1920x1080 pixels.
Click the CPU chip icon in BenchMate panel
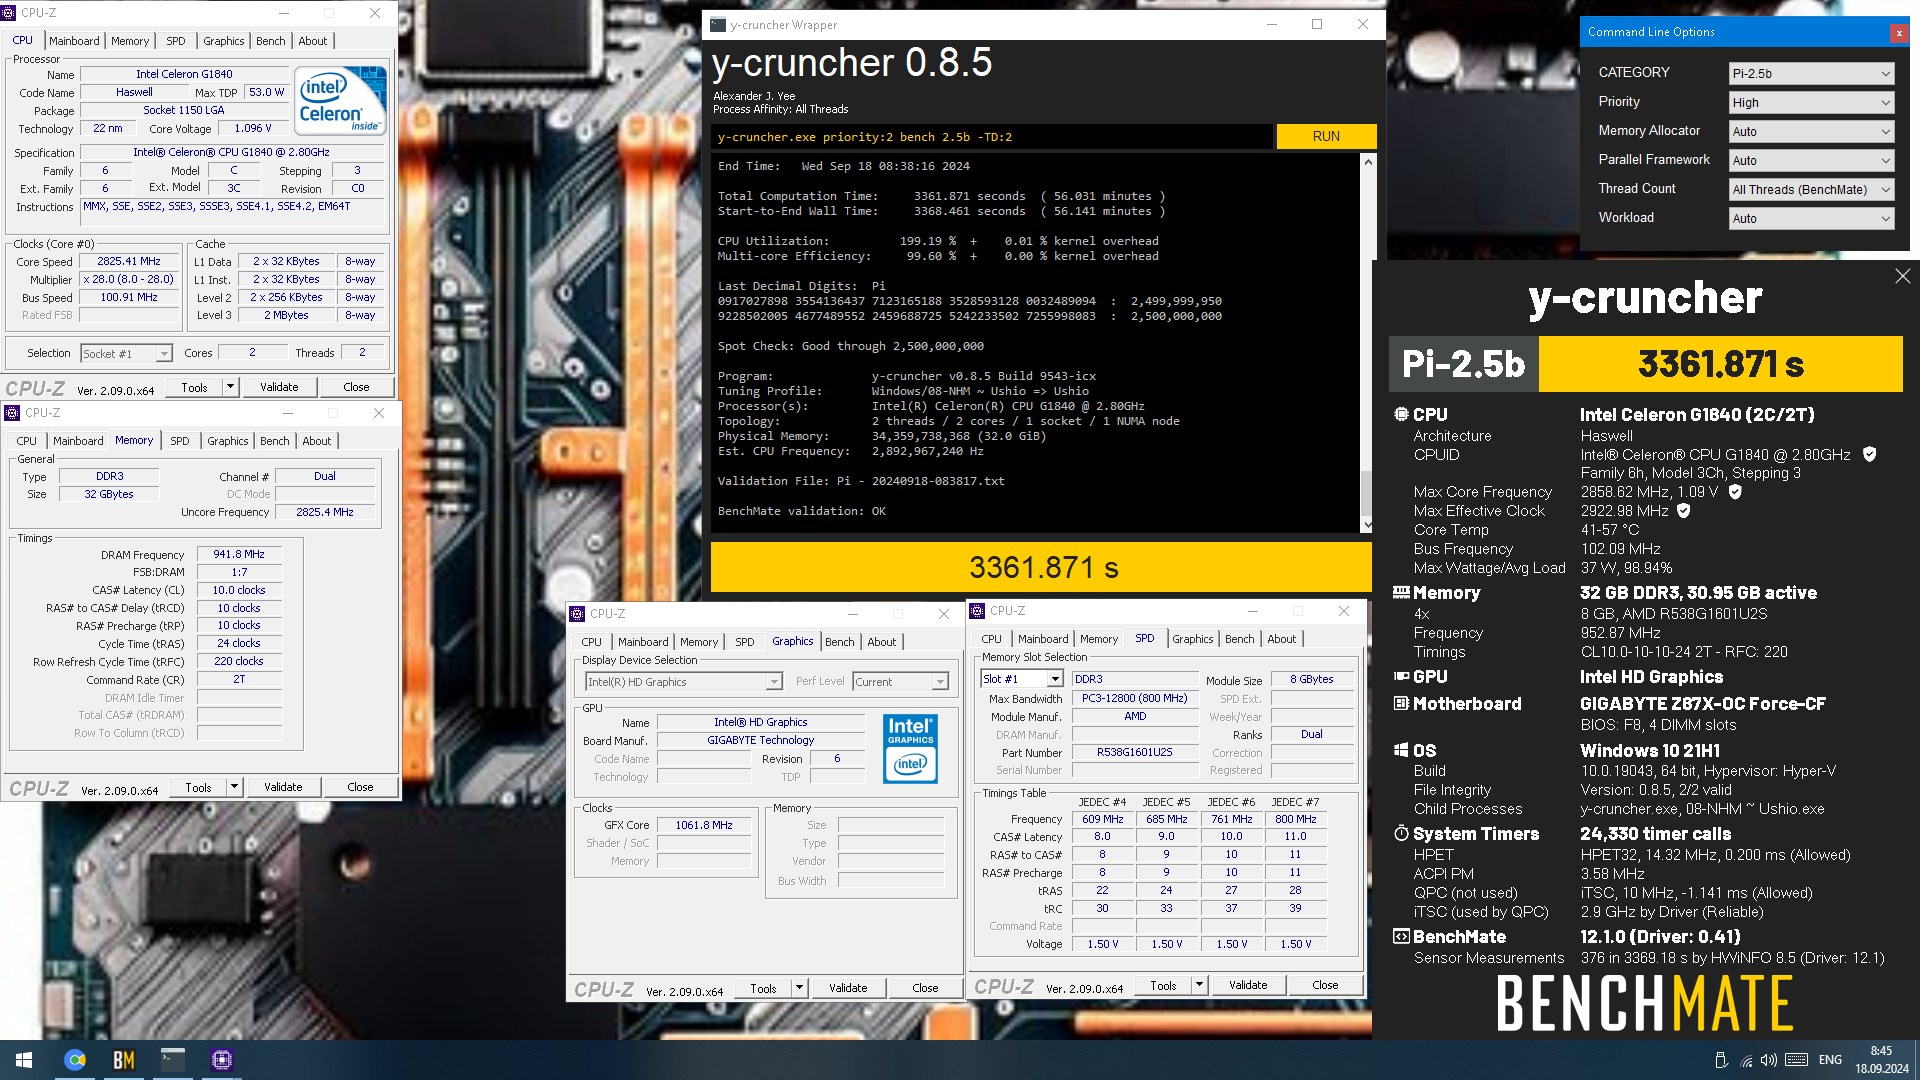click(x=1401, y=414)
